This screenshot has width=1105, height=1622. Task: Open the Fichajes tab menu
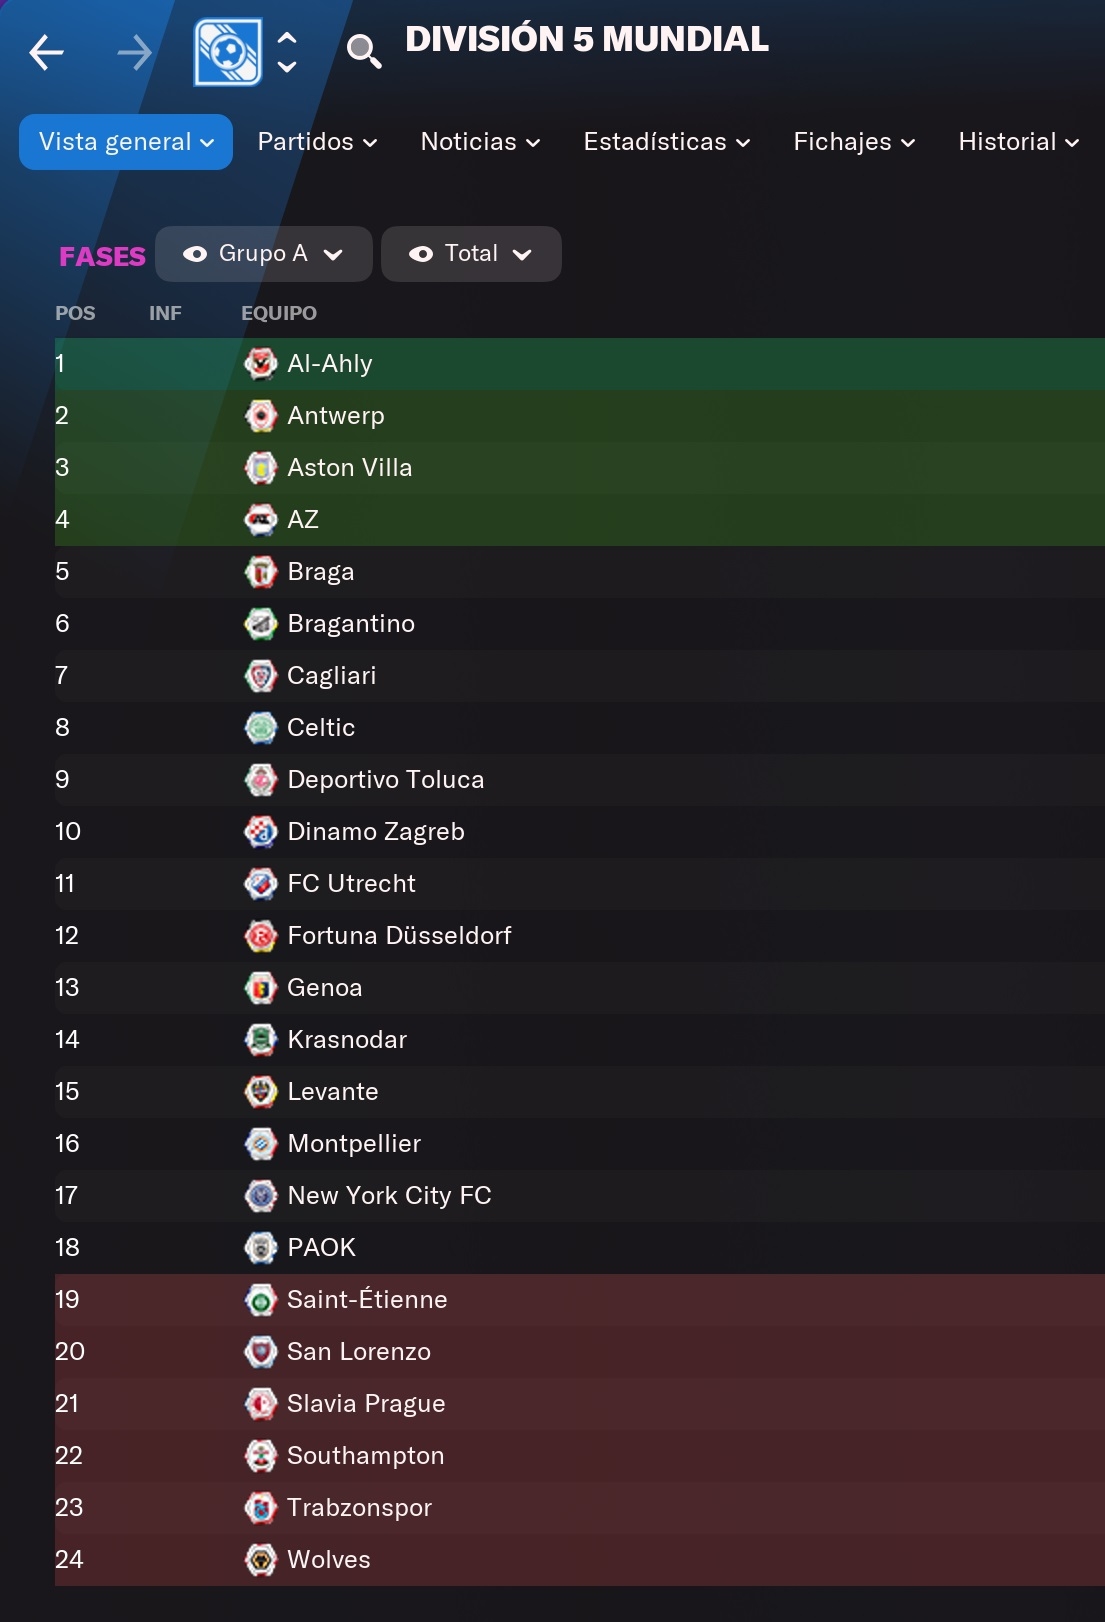[x=854, y=142]
